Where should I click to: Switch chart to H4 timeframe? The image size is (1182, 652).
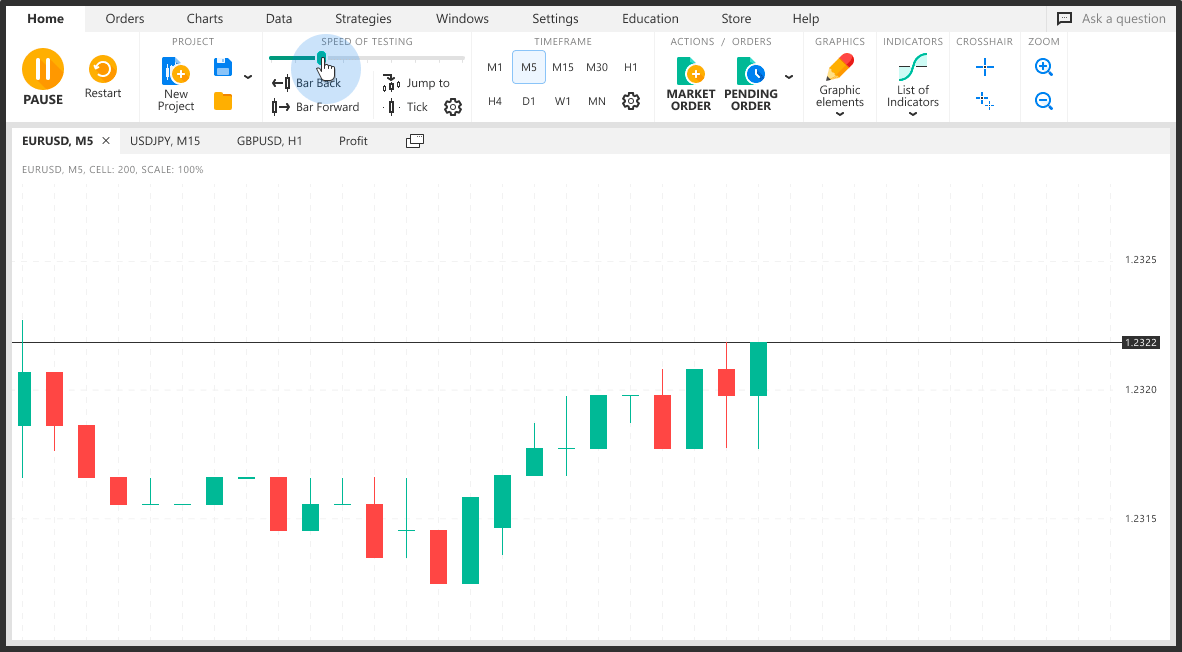(494, 101)
